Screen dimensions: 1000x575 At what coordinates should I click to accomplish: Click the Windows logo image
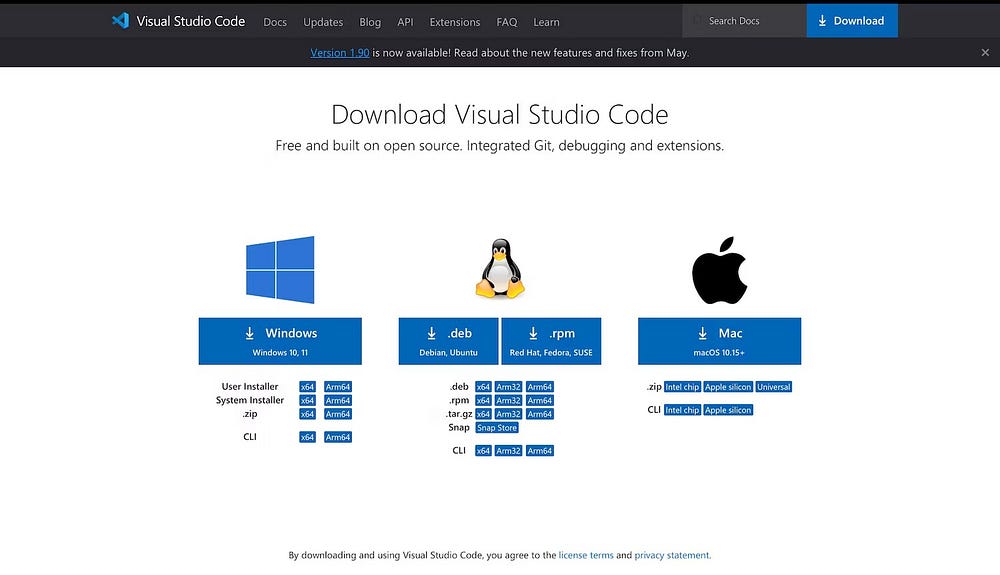point(280,270)
